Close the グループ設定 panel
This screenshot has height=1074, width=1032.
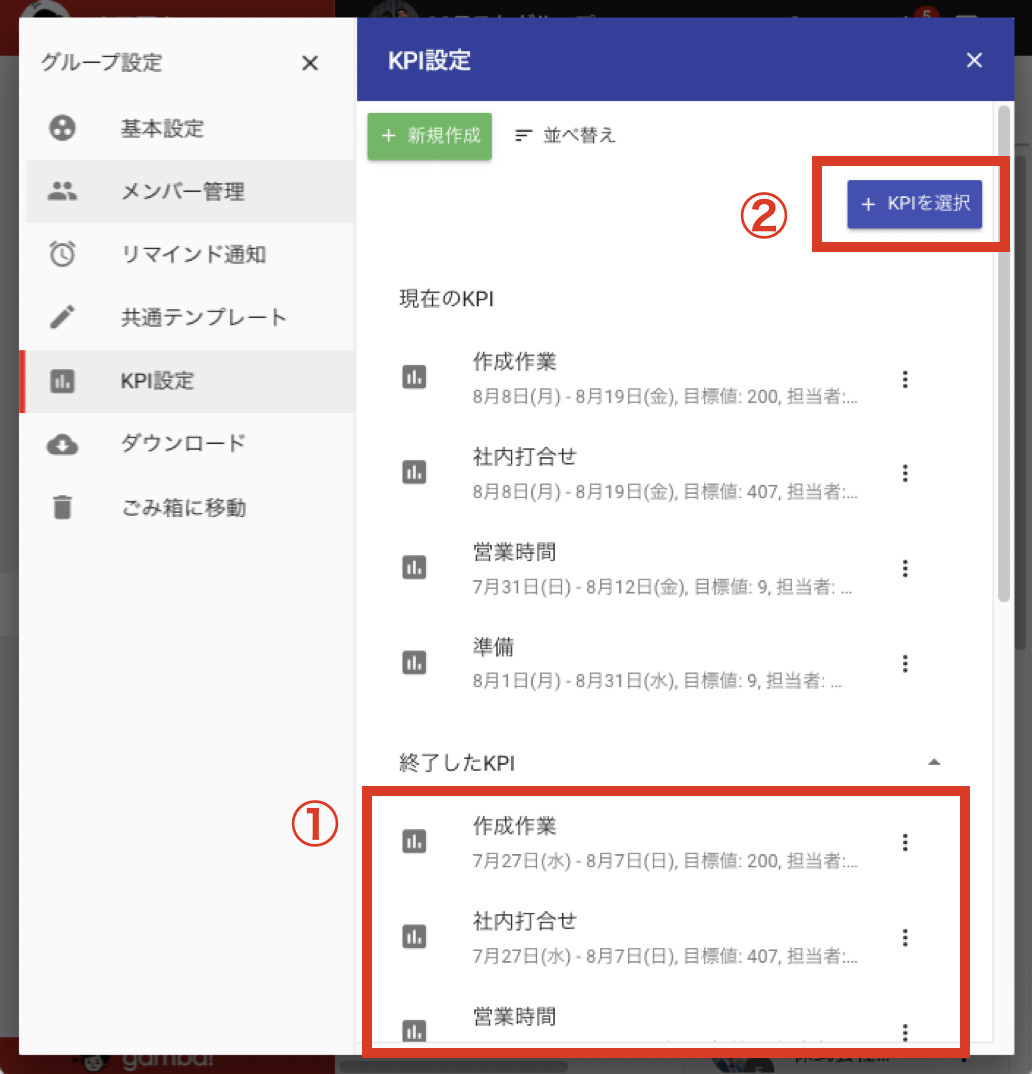[x=310, y=63]
